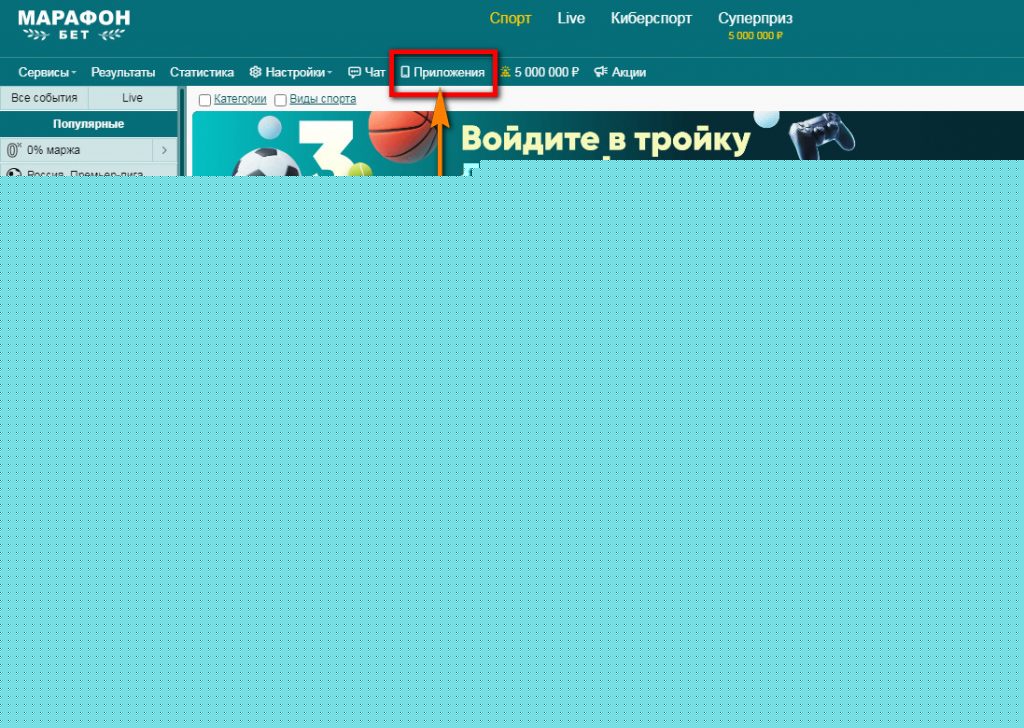Open Акции promotions megaphone item
The height and width of the screenshot is (728, 1024).
[620, 72]
